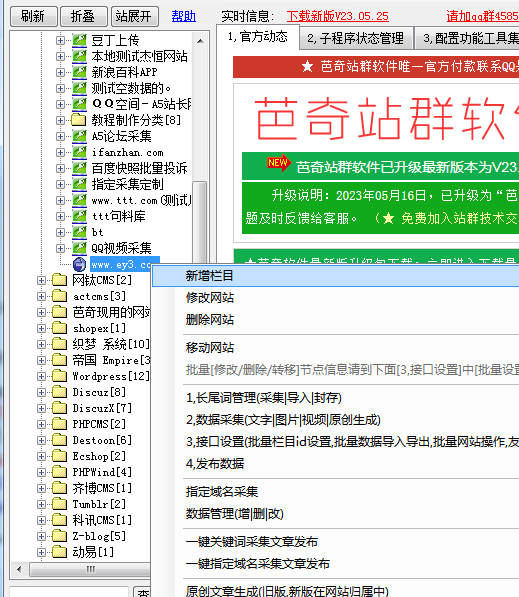This screenshot has height=597, width=519.
Task: Click the Ecshop[2] folder icon
Action: point(59,456)
